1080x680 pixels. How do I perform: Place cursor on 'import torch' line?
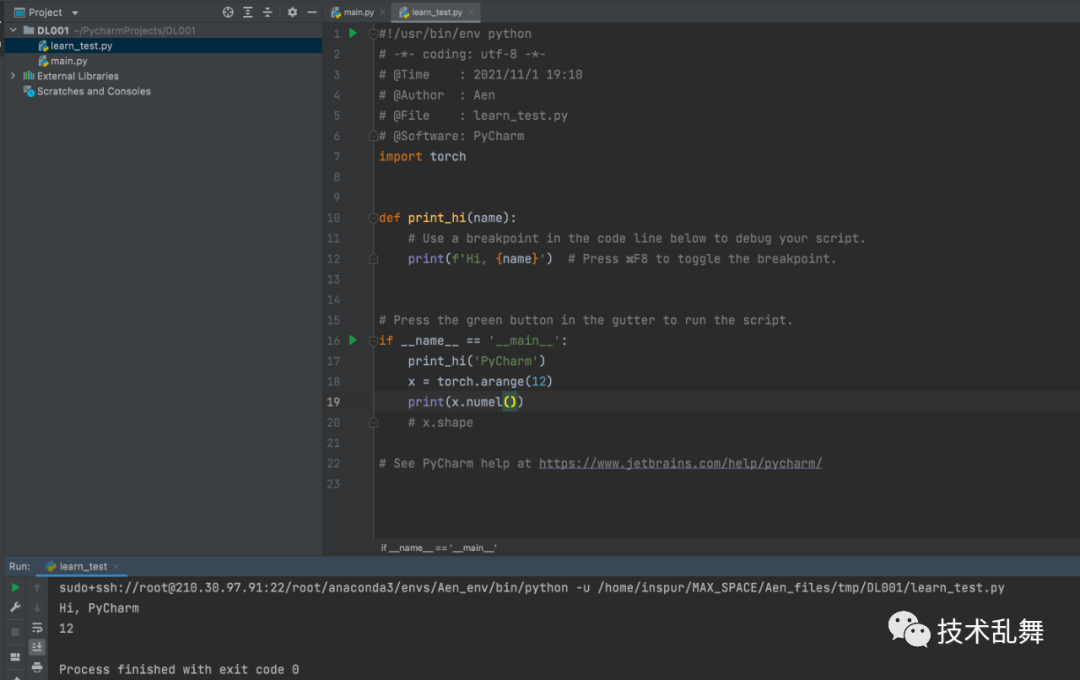pyautogui.click(x=422, y=156)
